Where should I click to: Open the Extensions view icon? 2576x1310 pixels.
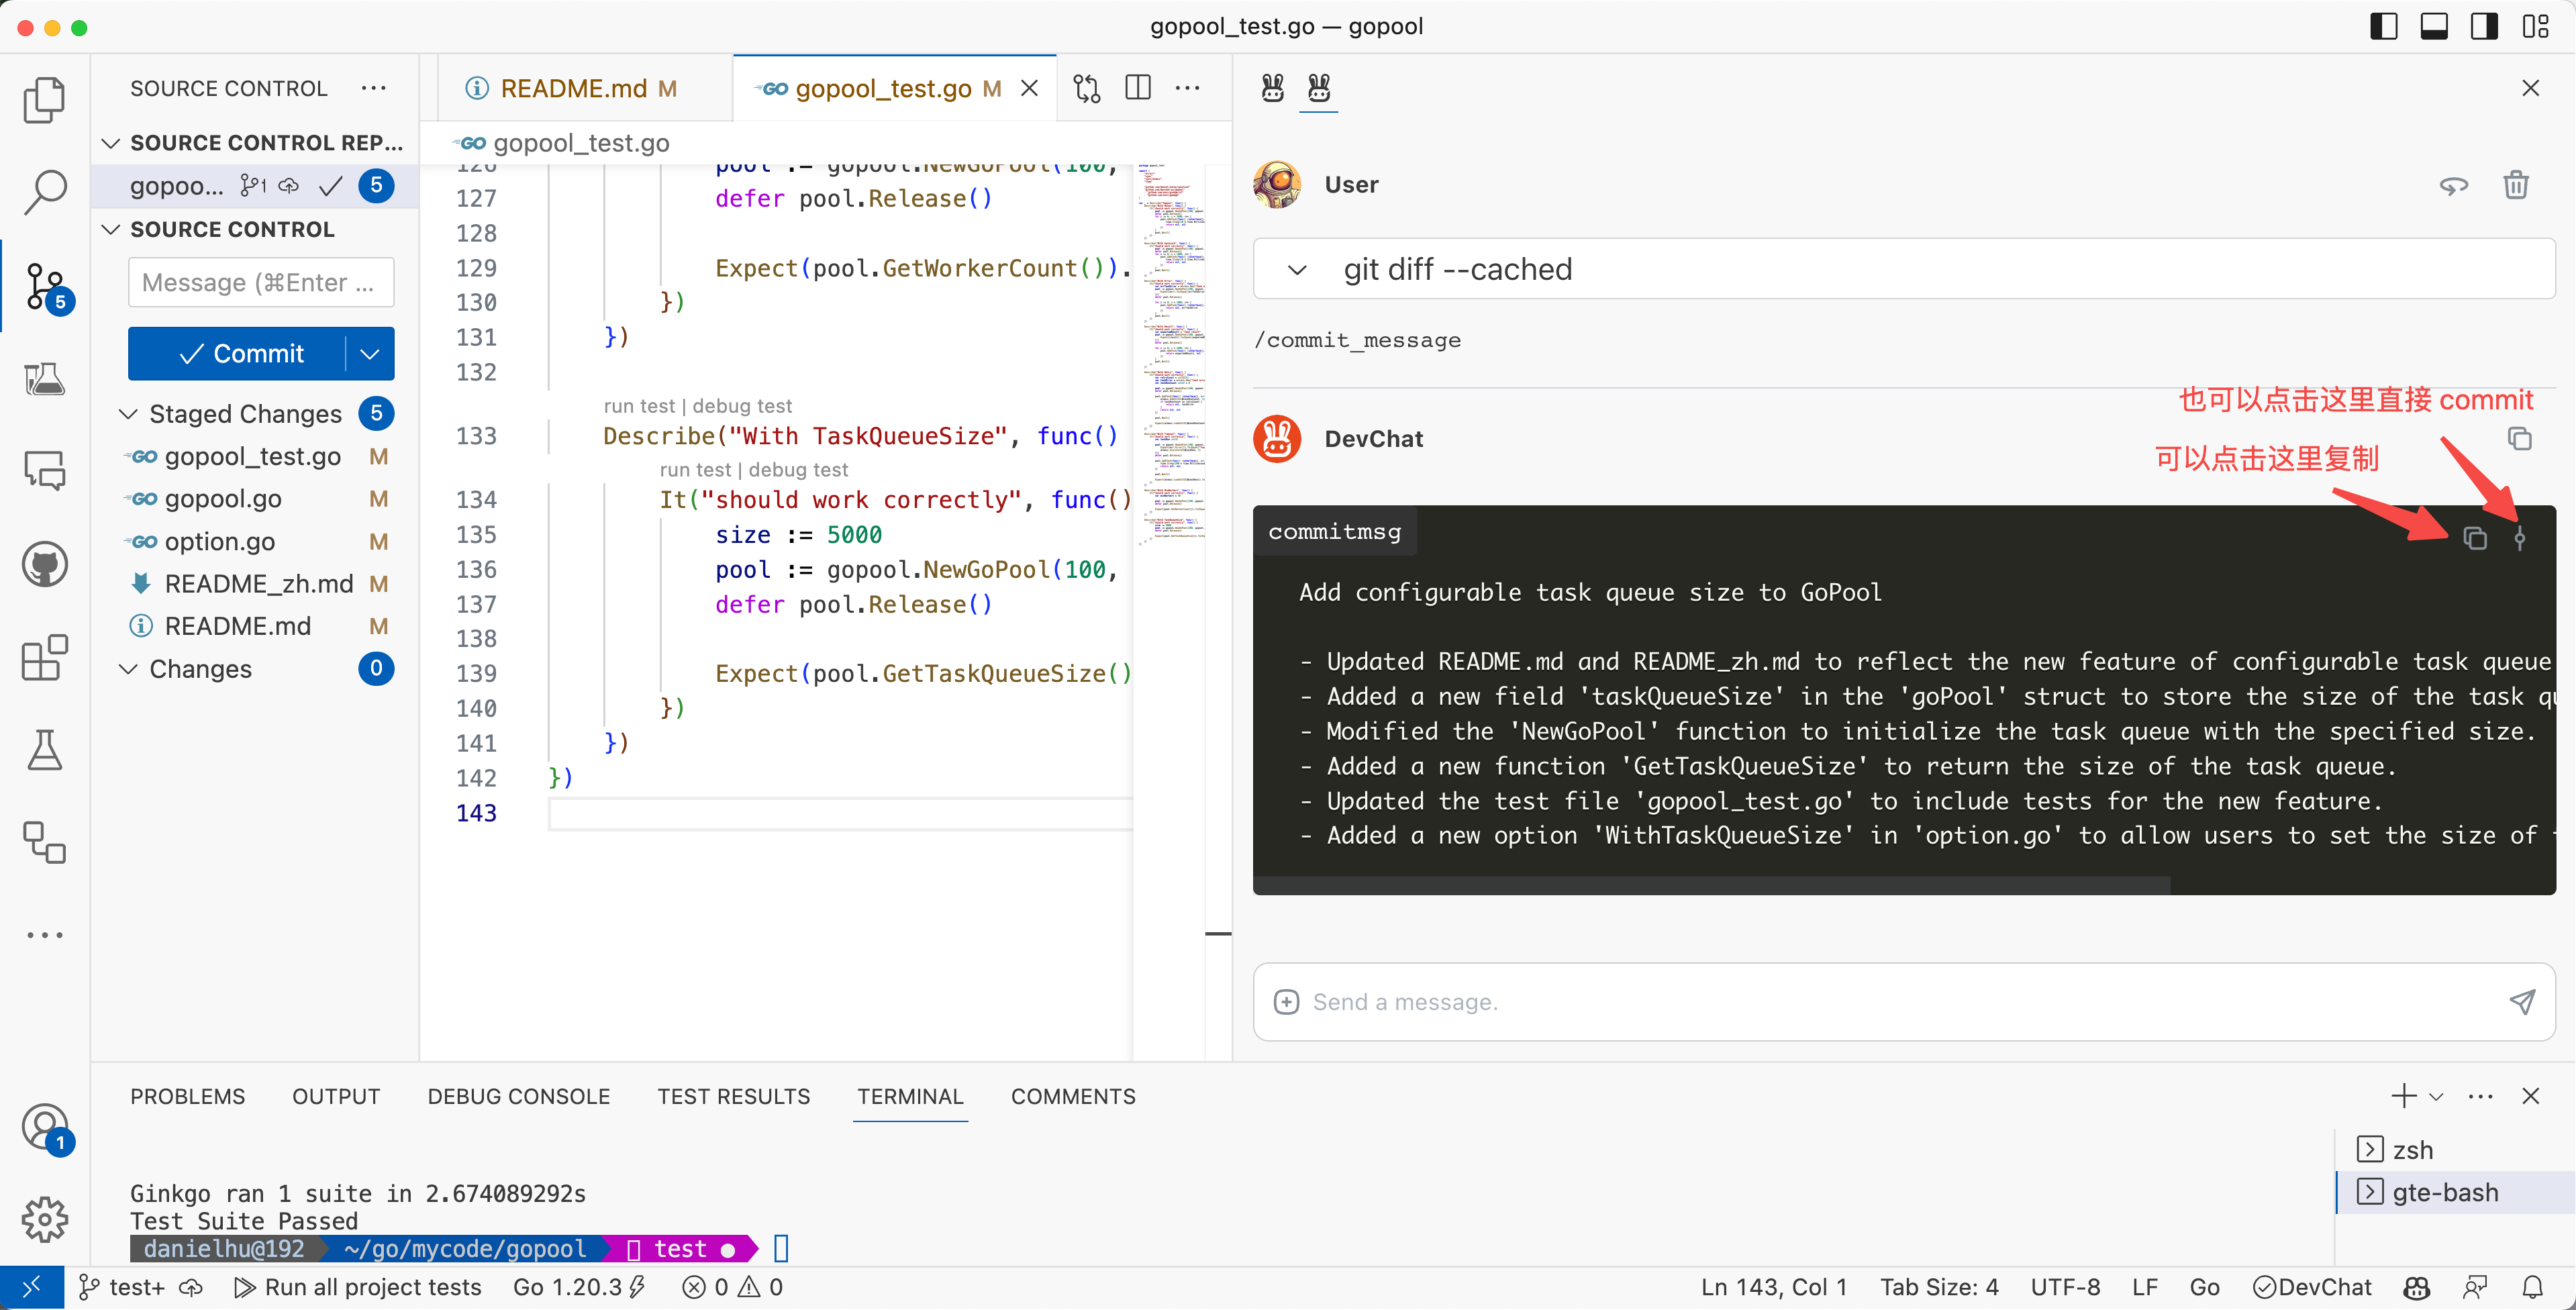tap(44, 657)
